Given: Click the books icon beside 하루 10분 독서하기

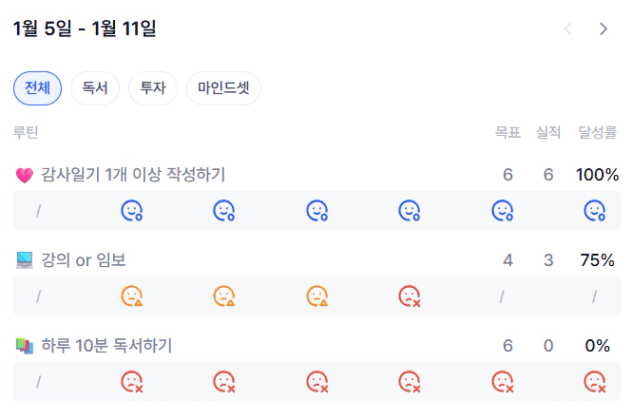Looking at the screenshot, I should pos(25,346).
